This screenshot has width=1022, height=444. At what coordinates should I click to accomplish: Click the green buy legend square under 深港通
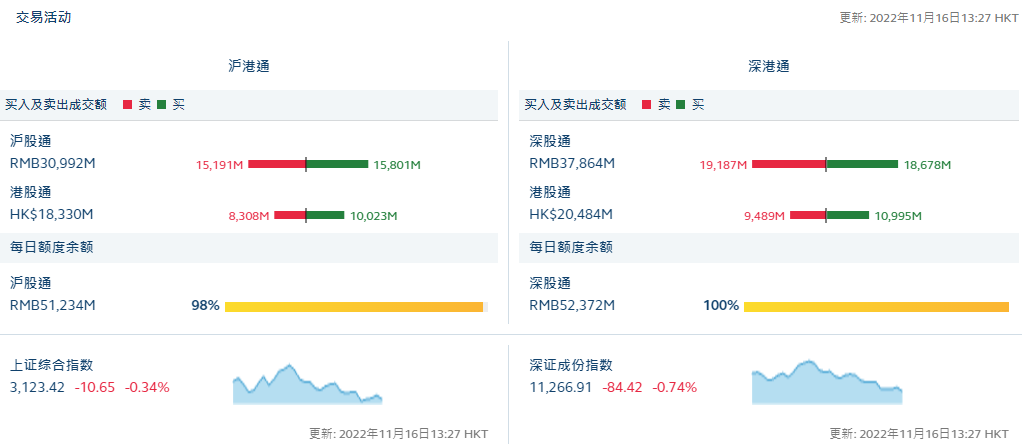point(681,104)
